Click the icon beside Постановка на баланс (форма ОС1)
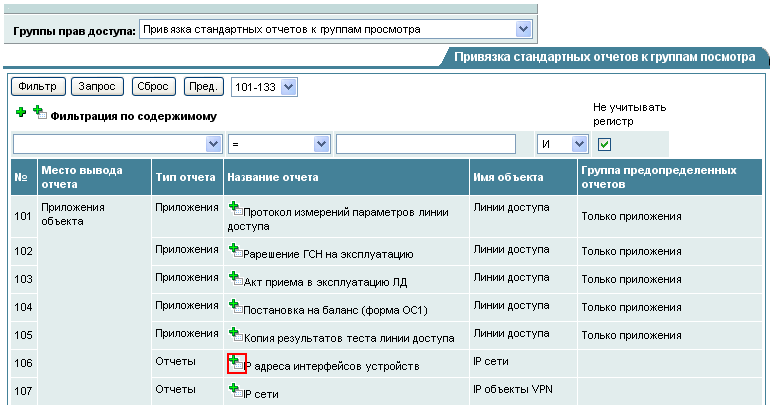The height and width of the screenshot is (405, 774). 235,306
